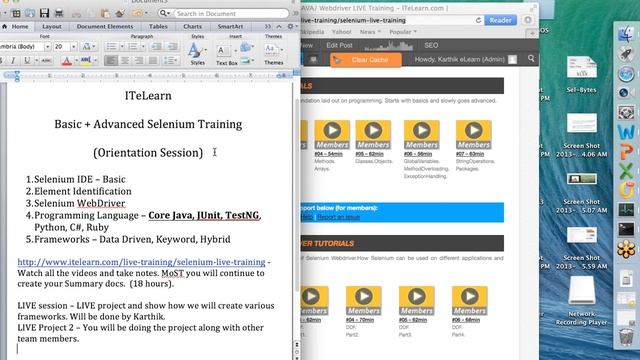Play video #04 - 54min
This screenshot has height=360, width=640.
[x=332, y=134]
